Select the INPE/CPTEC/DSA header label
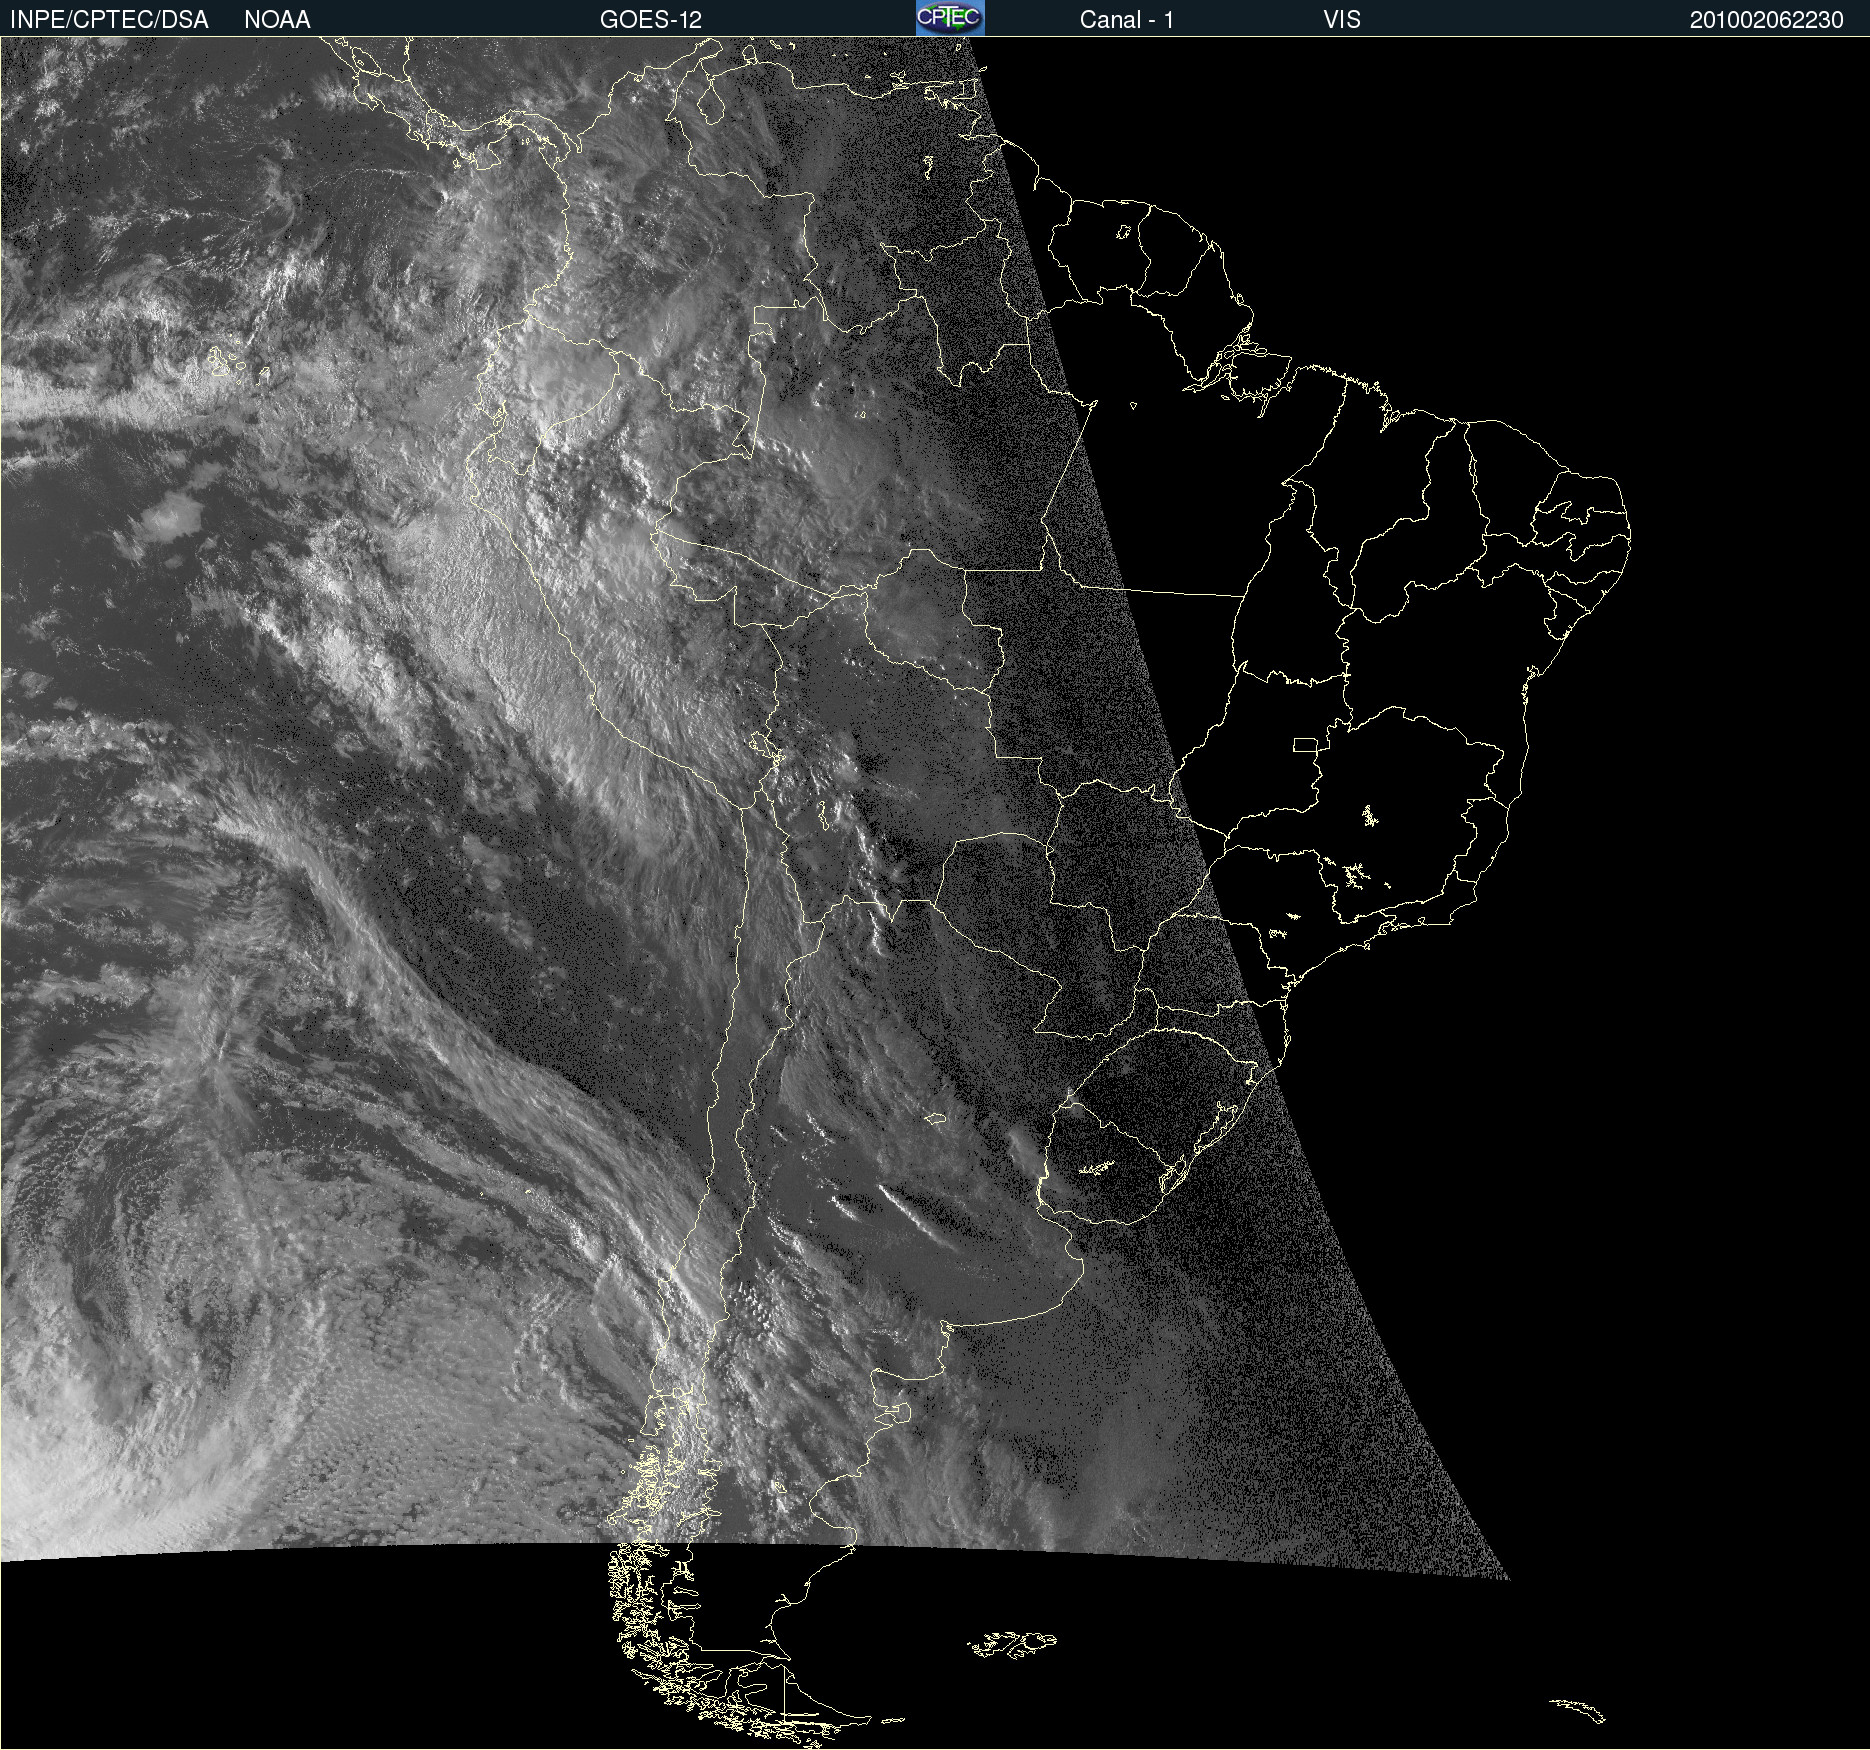Viewport: 1870px width, 1750px height. (109, 20)
